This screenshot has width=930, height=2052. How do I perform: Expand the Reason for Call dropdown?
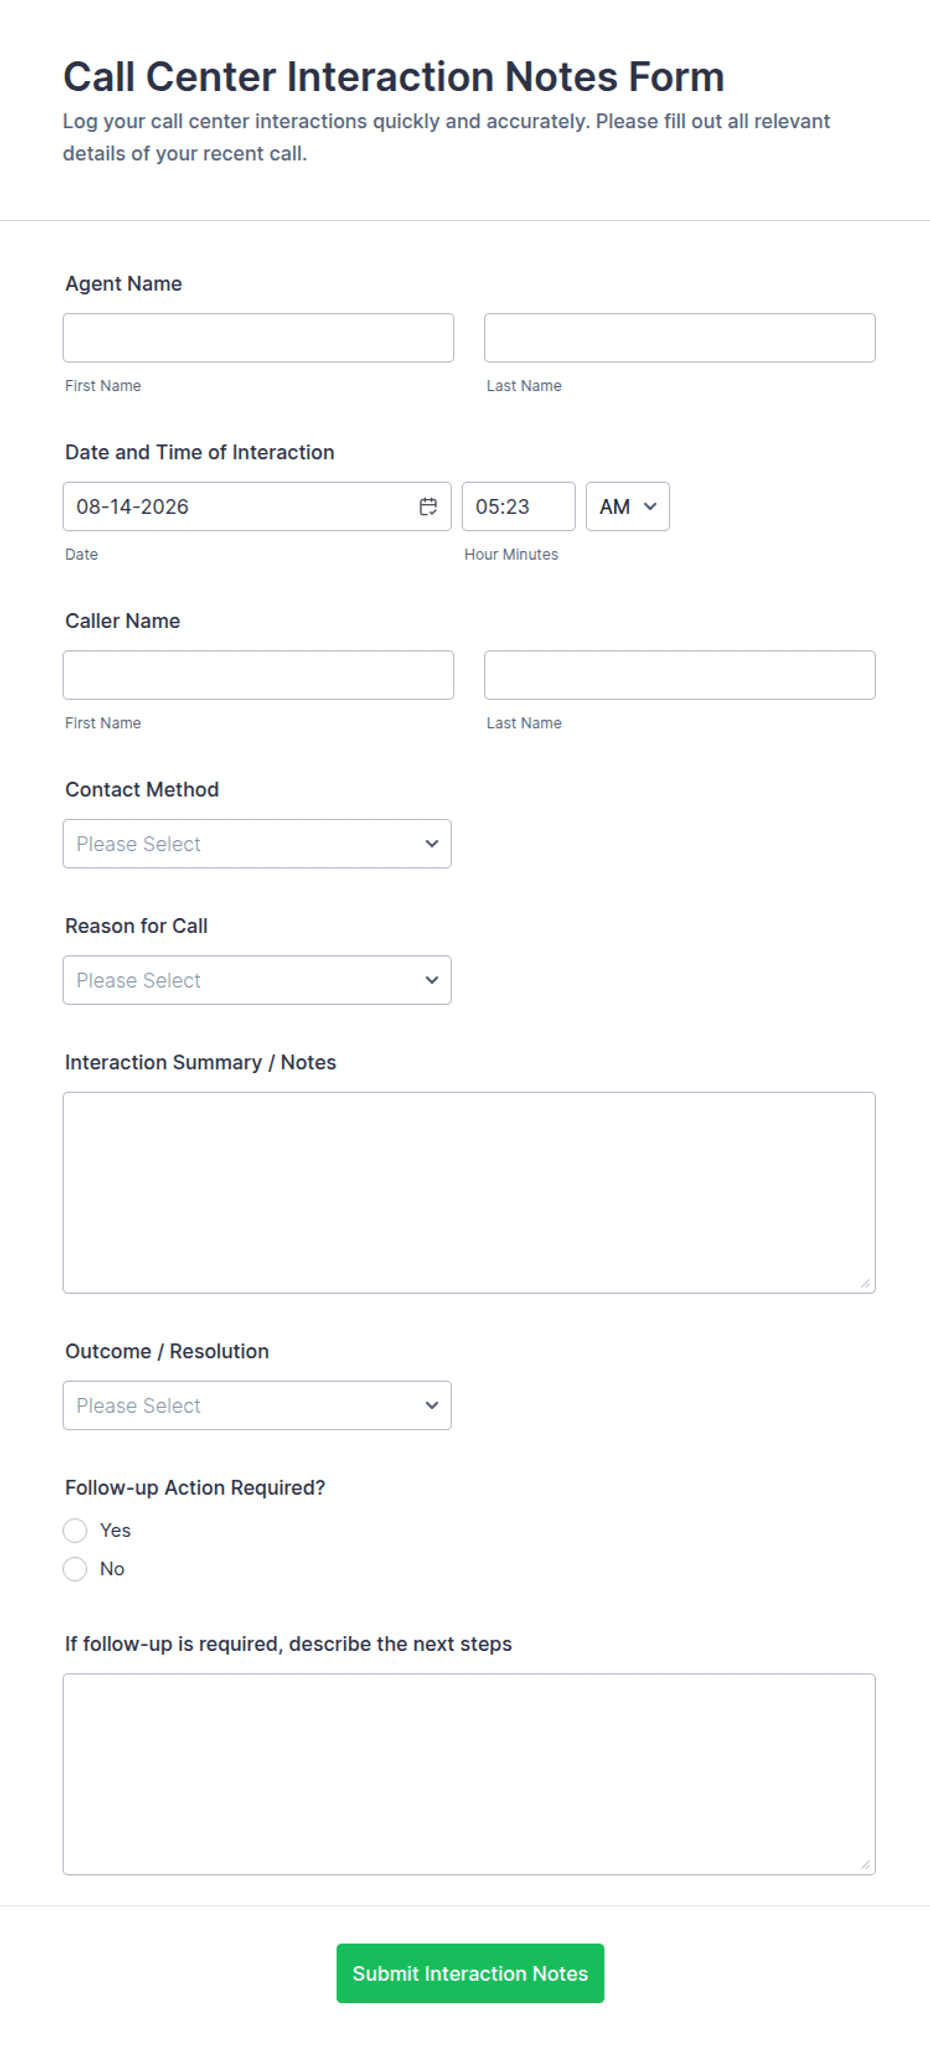257,980
